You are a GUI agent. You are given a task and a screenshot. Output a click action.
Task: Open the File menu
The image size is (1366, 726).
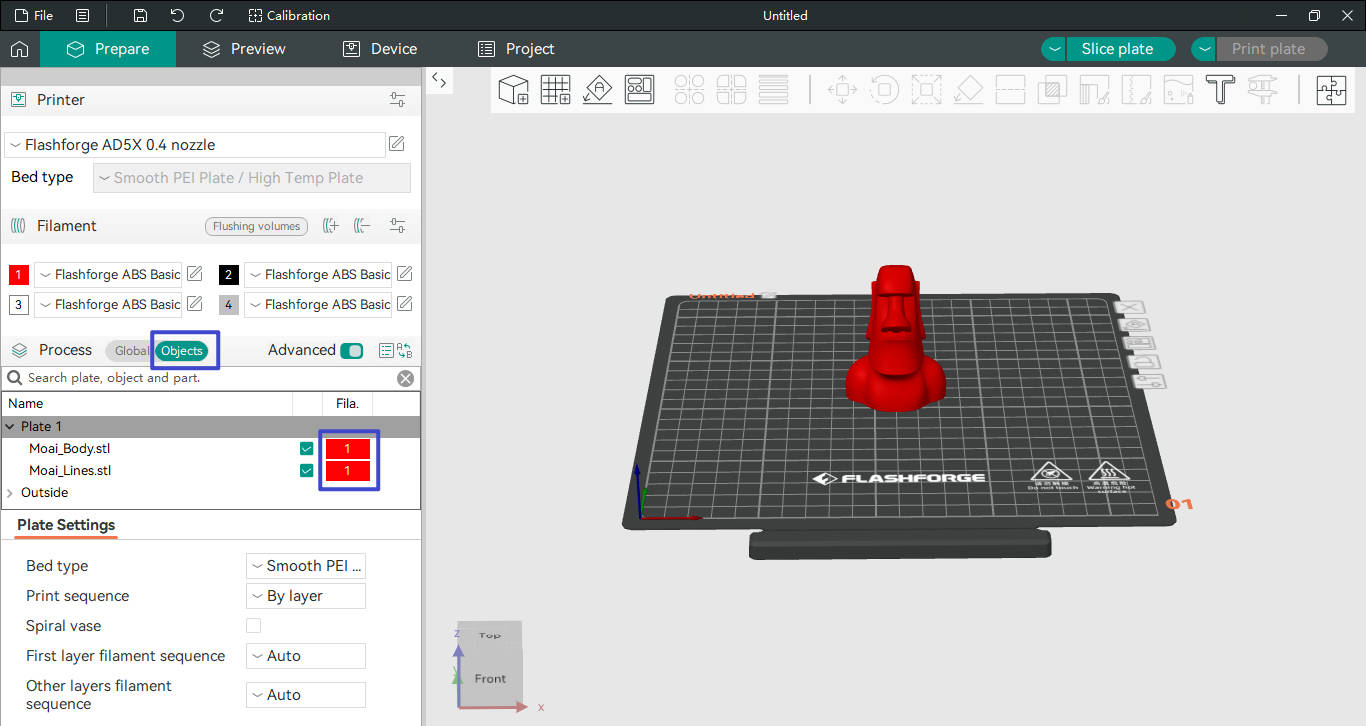point(34,16)
